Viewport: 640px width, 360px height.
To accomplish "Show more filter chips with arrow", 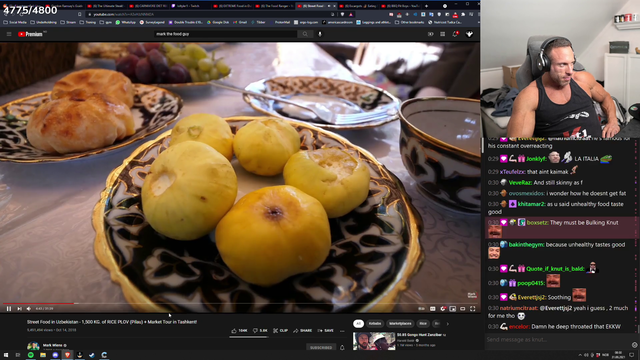I will pyautogui.click(x=448, y=324).
